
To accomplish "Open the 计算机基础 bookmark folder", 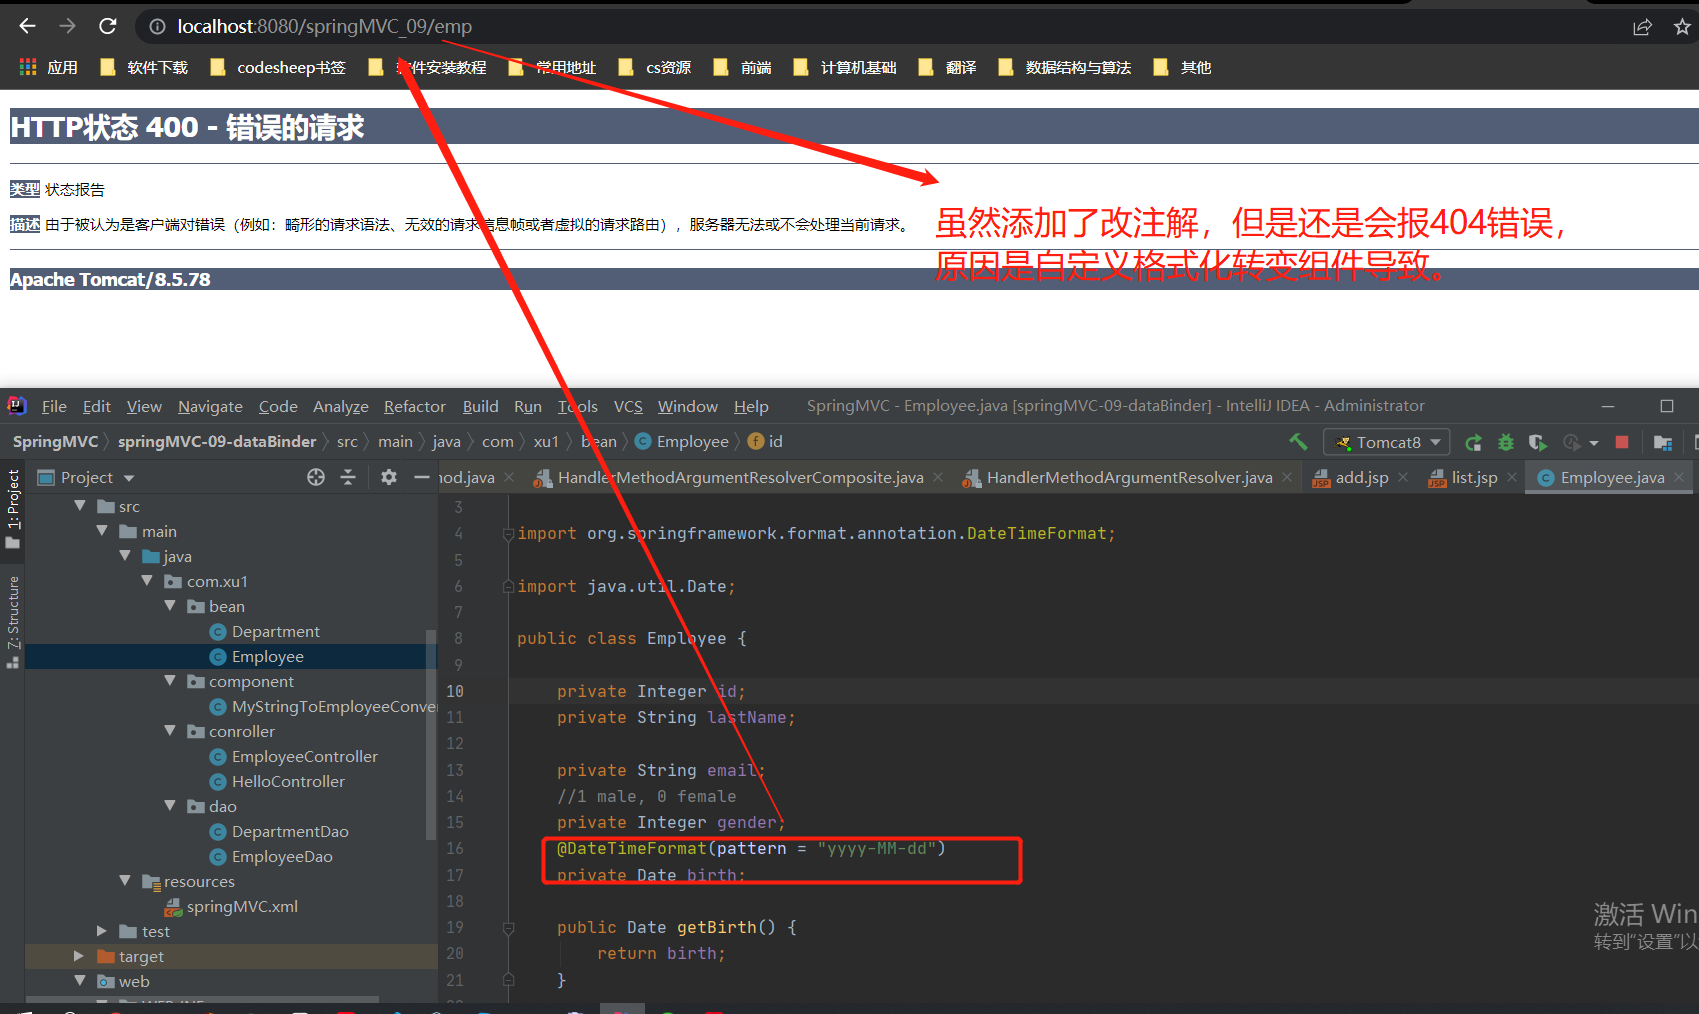I will (x=844, y=67).
